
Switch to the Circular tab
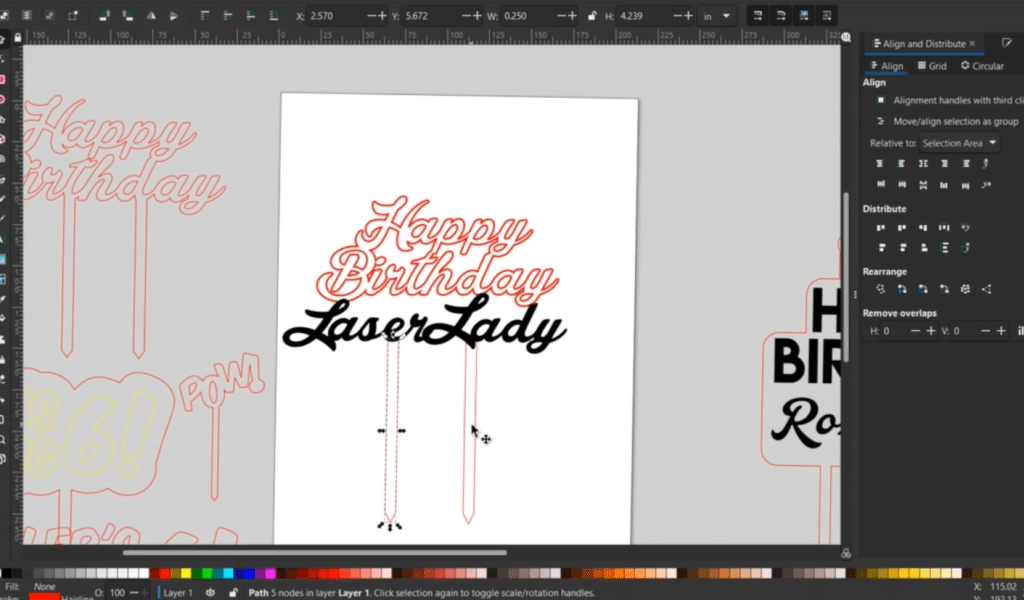pyautogui.click(x=982, y=66)
